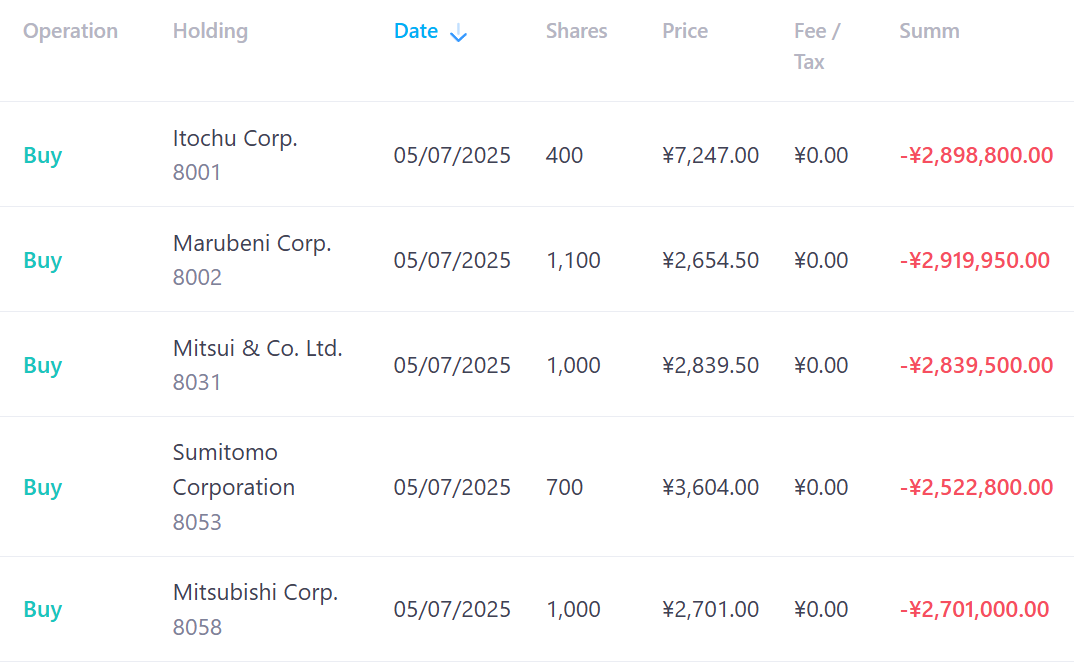The image size is (1074, 662).
Task: Sort by the Operation column header
Action: [x=70, y=31]
